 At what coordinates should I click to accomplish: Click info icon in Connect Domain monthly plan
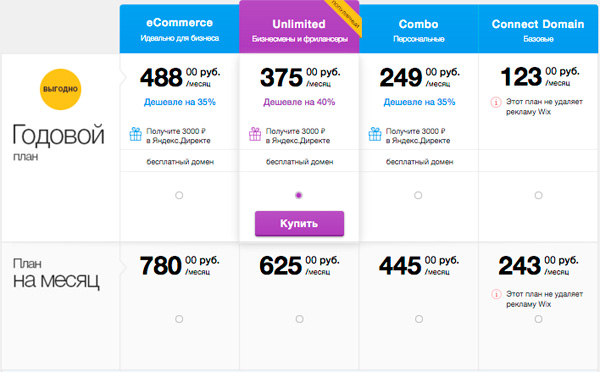tap(496, 294)
